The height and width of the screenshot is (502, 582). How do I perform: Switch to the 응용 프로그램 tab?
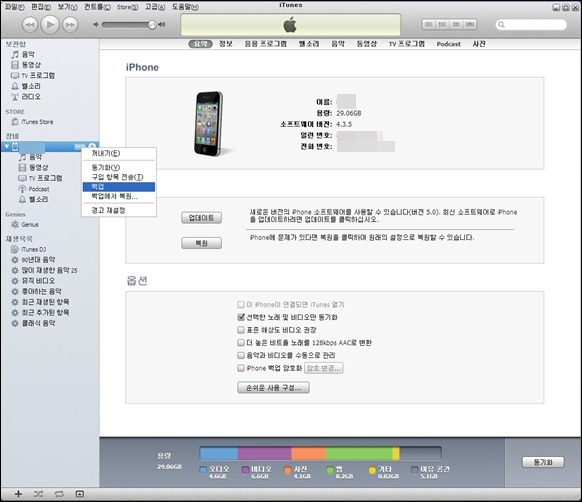(265, 44)
